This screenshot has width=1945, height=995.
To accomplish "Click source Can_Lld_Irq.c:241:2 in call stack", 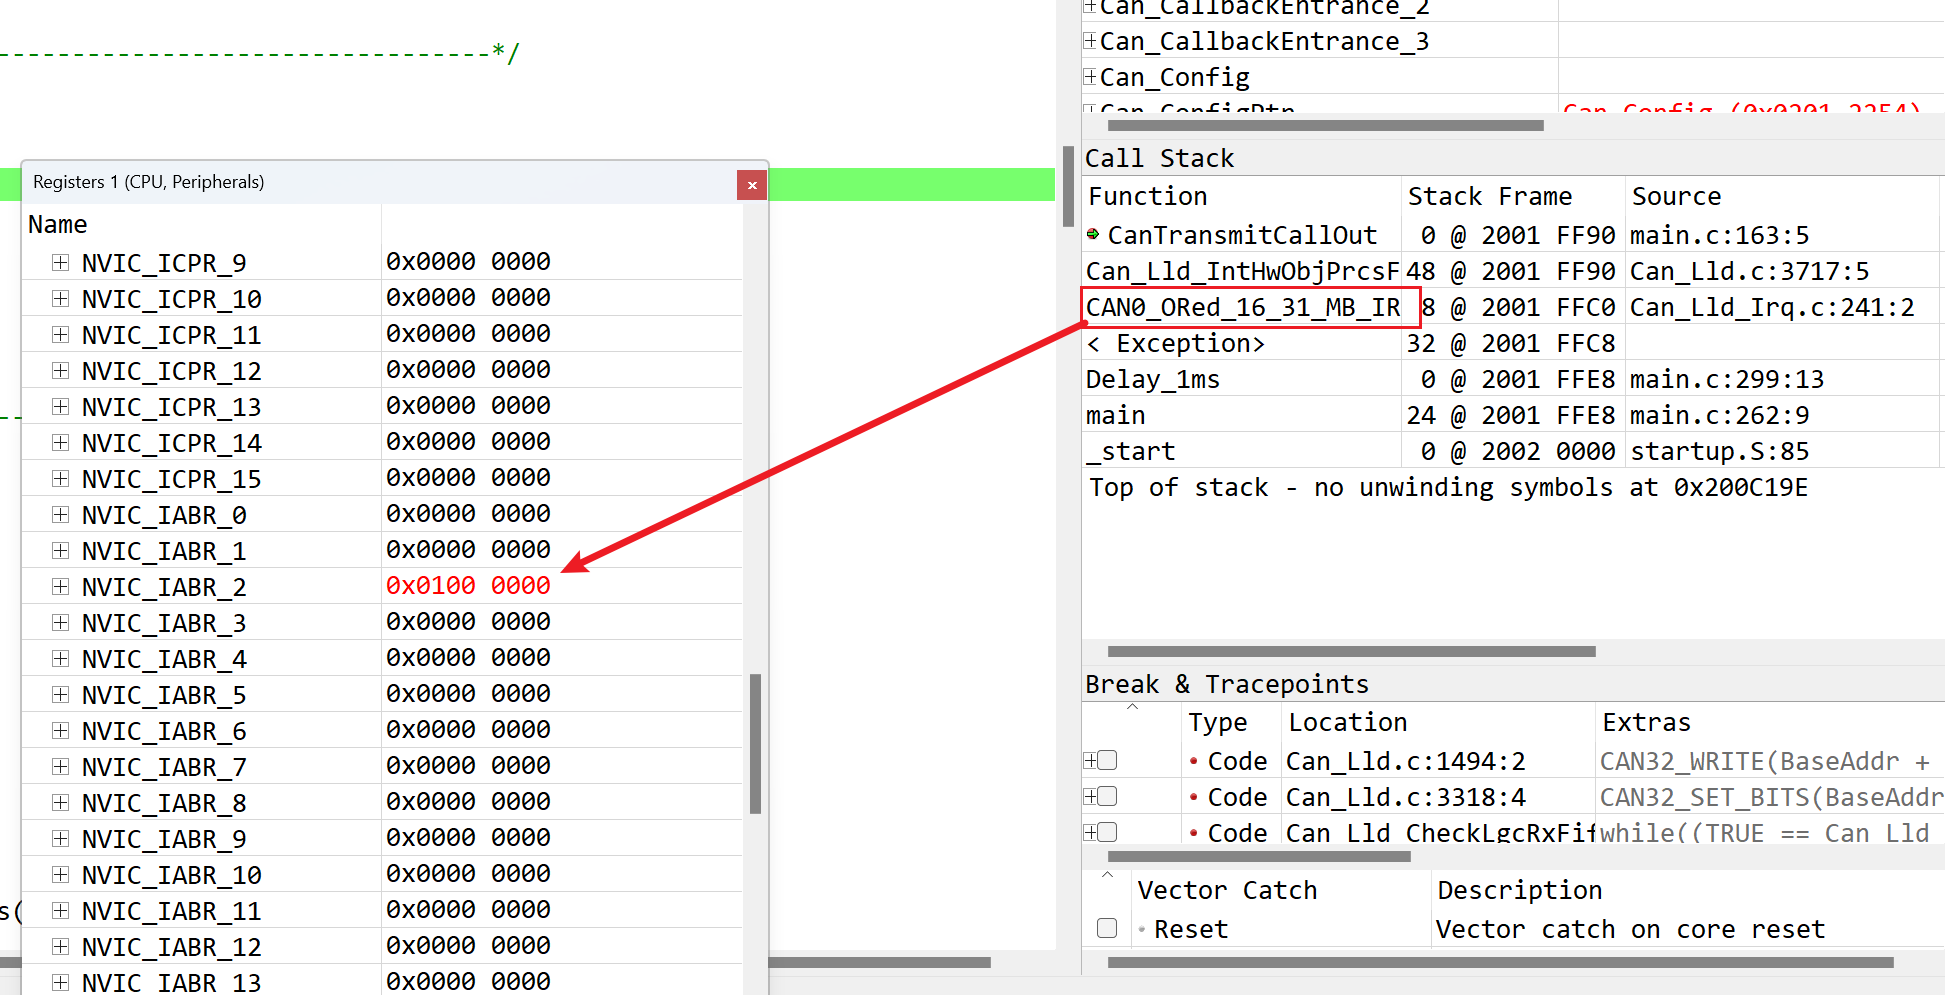I will click(1772, 307).
